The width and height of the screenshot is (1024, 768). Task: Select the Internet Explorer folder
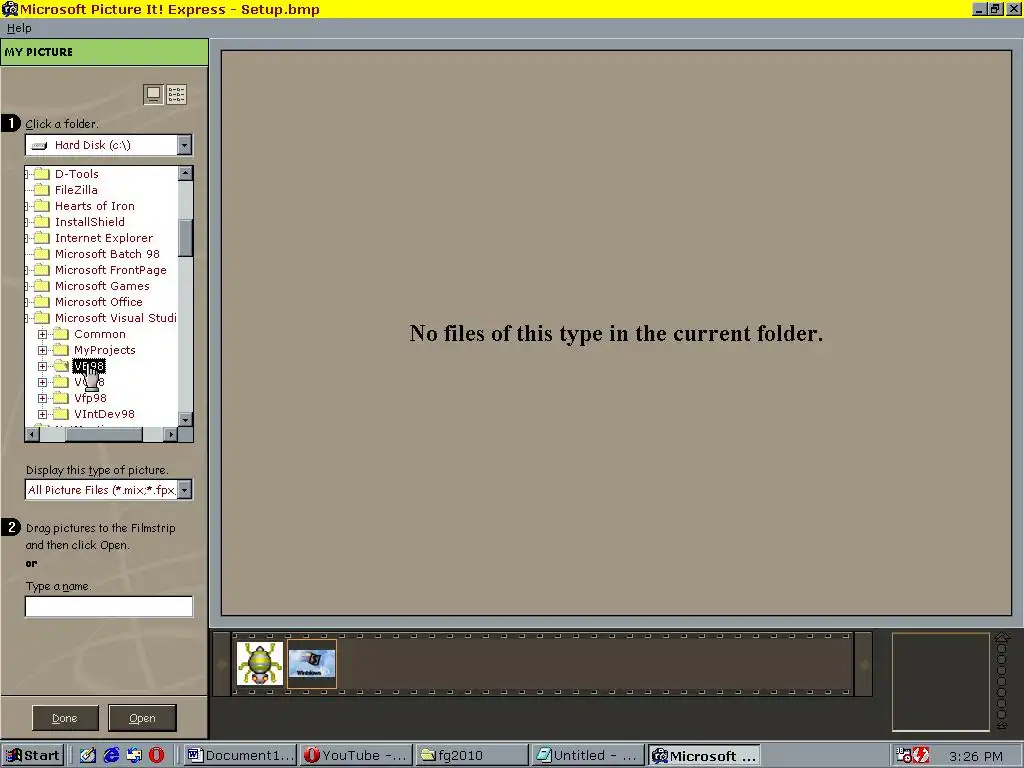point(104,238)
